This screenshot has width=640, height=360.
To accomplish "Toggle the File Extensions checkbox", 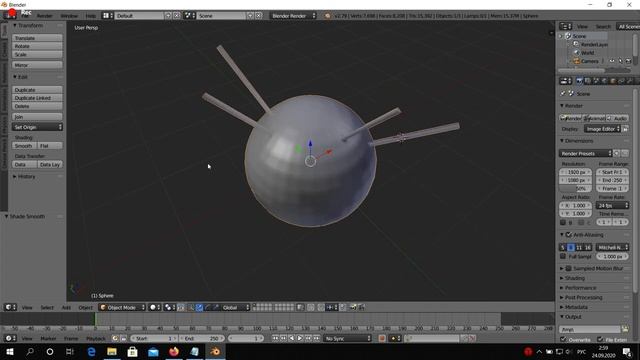I will coord(600,339).
